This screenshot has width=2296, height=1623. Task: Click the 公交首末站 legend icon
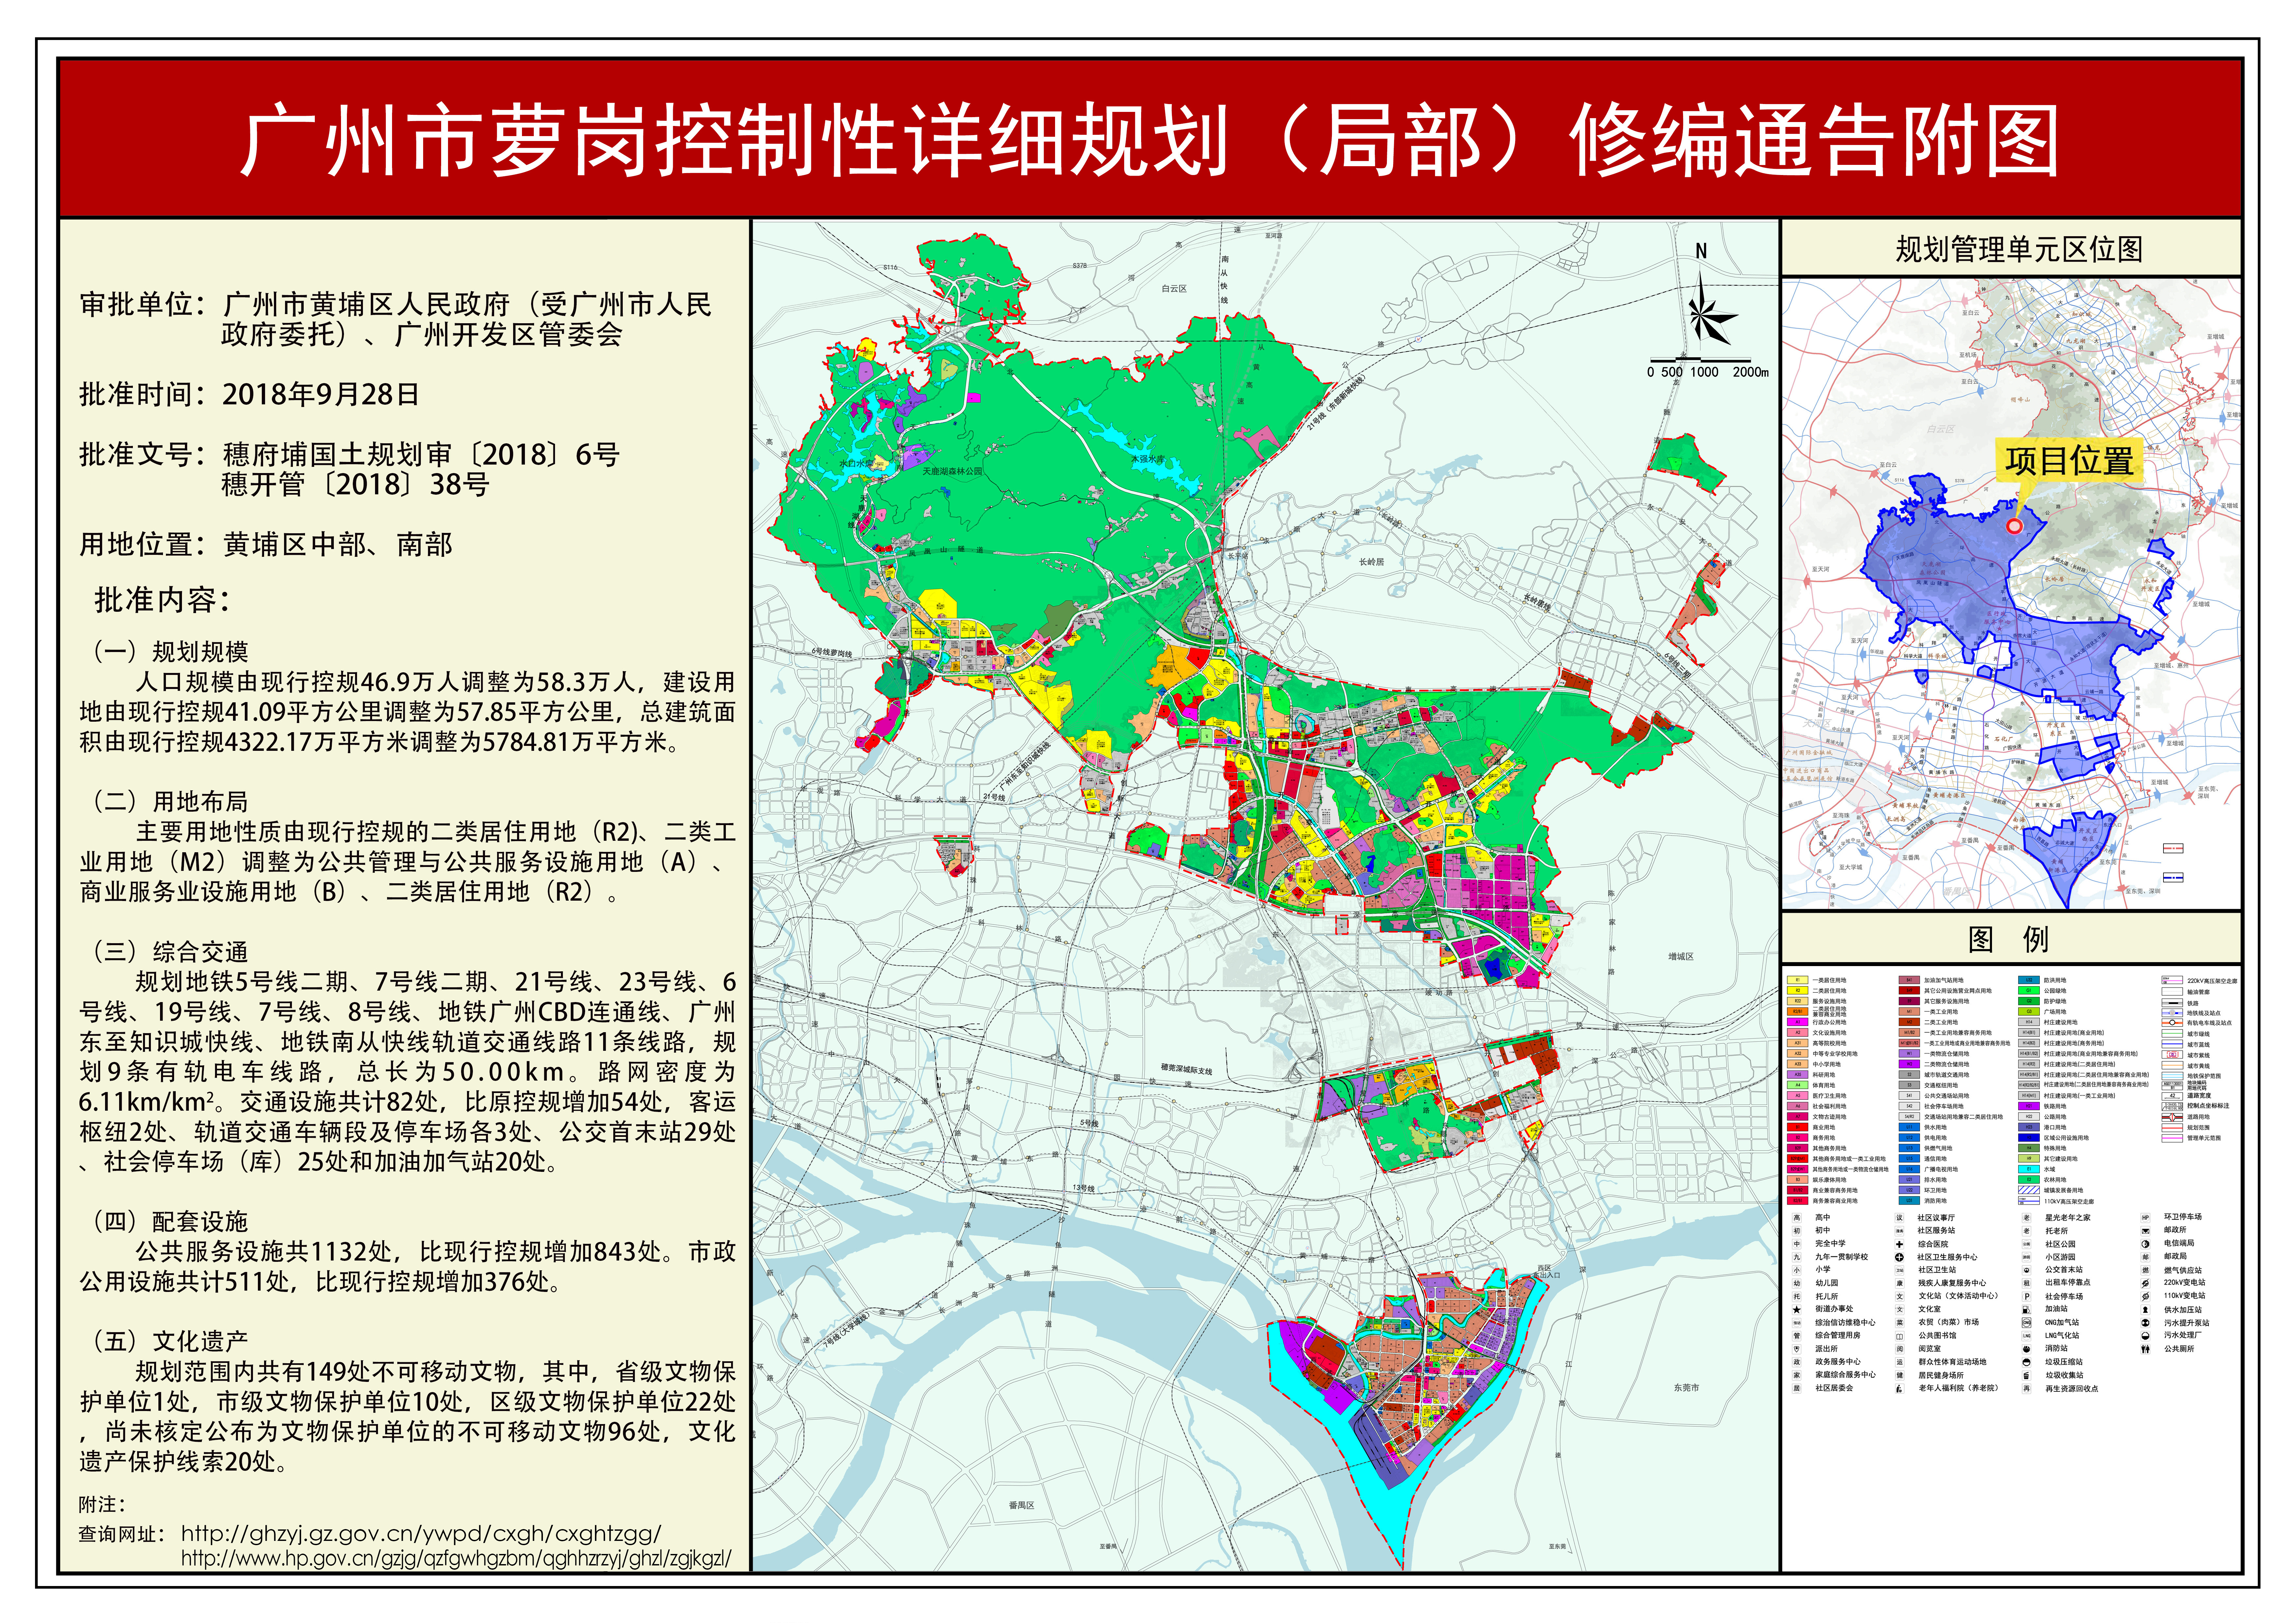(x=2027, y=1270)
